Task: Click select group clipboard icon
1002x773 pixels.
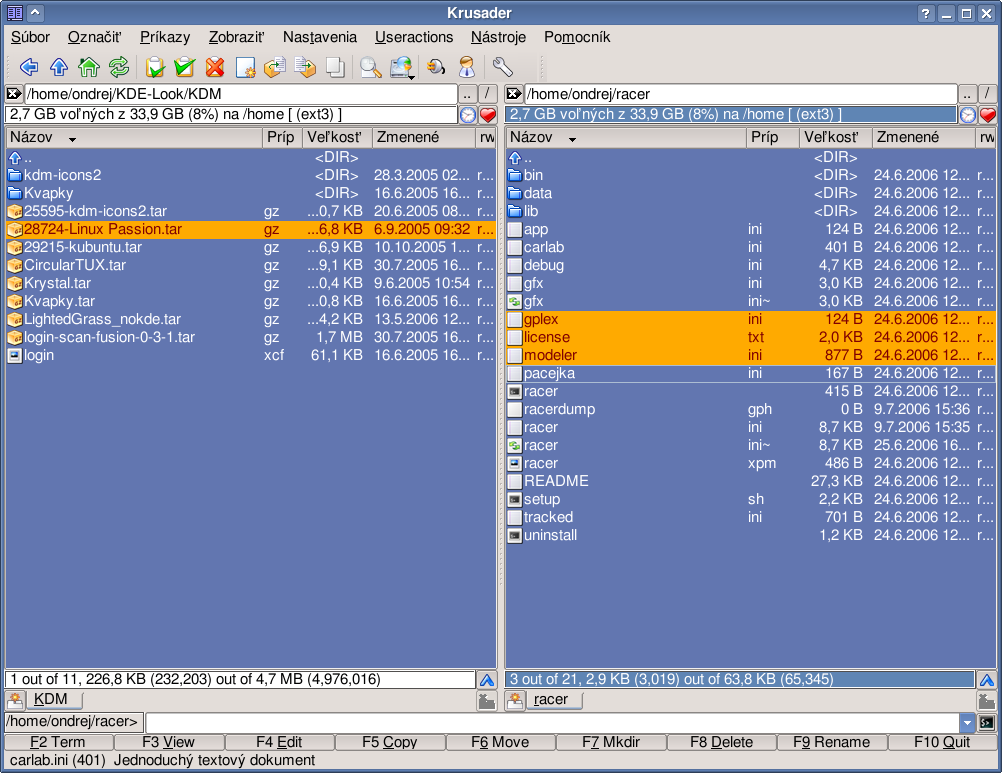Action: [155, 66]
